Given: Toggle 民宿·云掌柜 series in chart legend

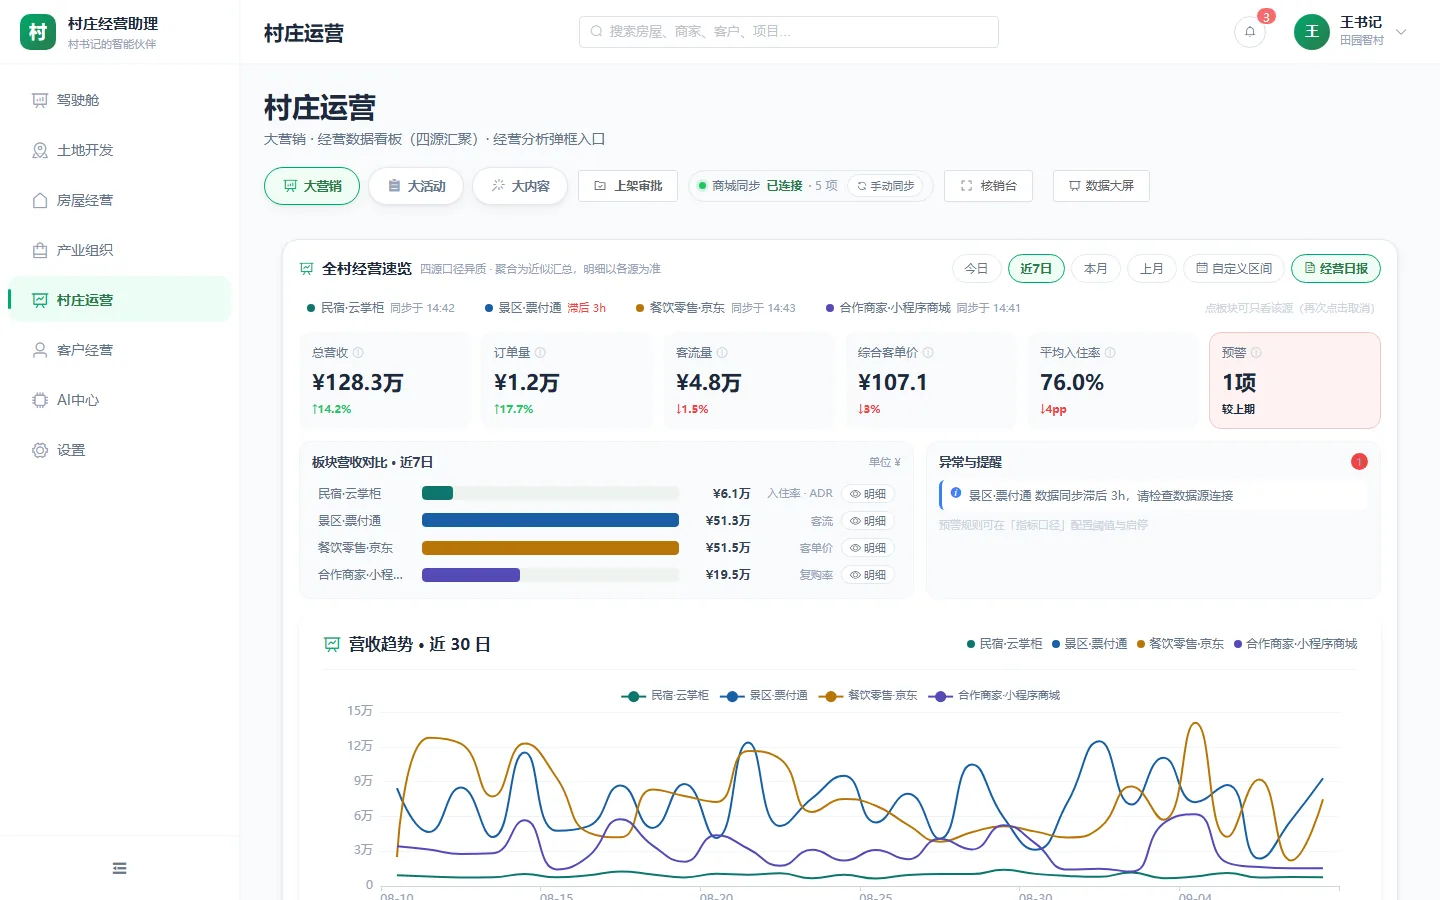Looking at the screenshot, I should (665, 695).
